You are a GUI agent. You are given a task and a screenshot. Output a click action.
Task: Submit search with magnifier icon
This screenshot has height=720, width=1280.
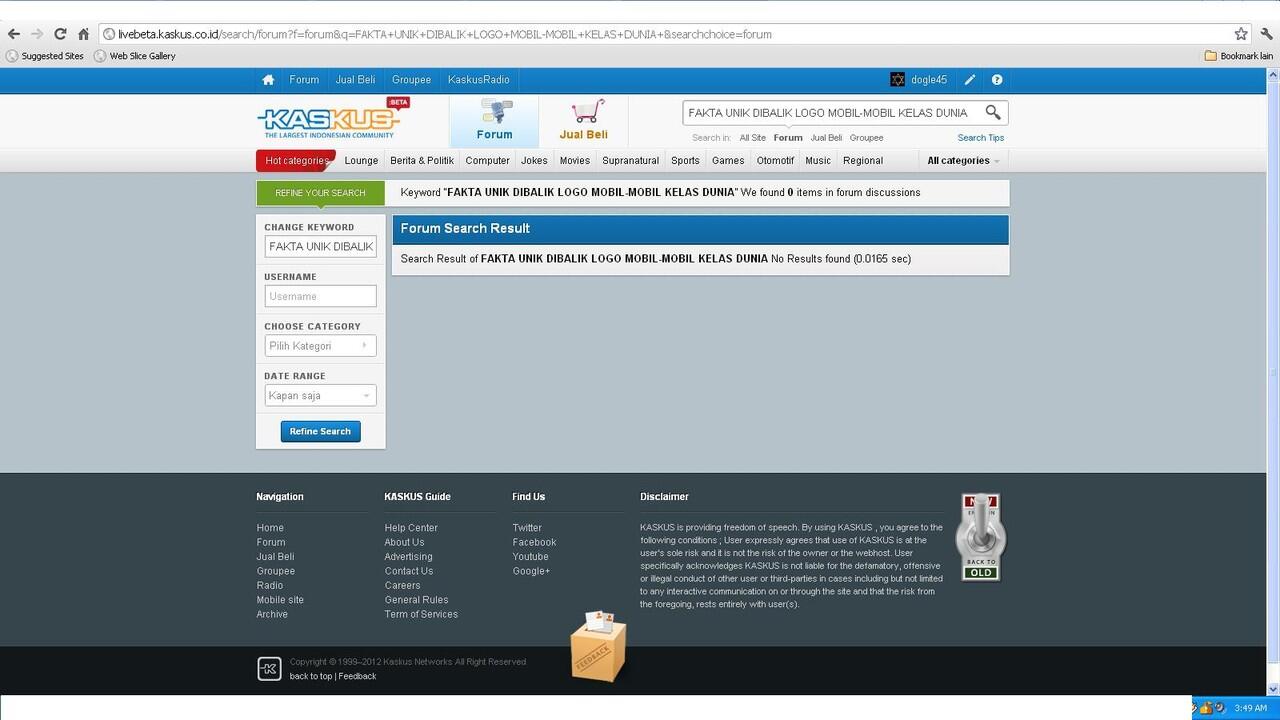[993, 112]
